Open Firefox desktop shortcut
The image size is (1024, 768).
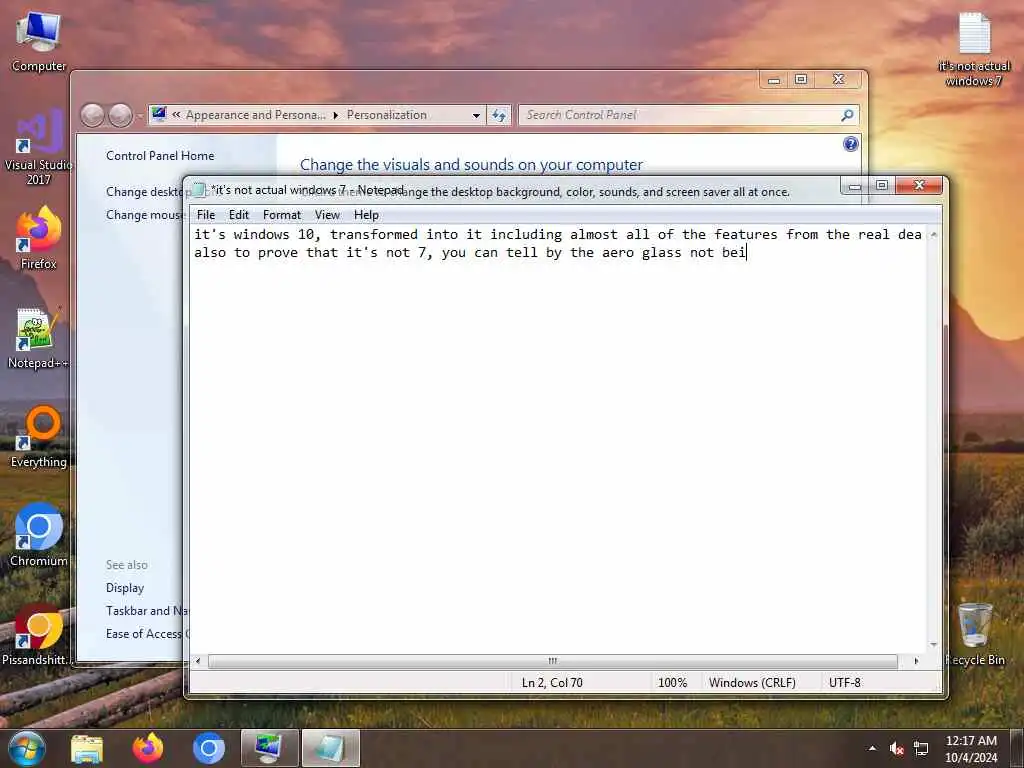38,238
